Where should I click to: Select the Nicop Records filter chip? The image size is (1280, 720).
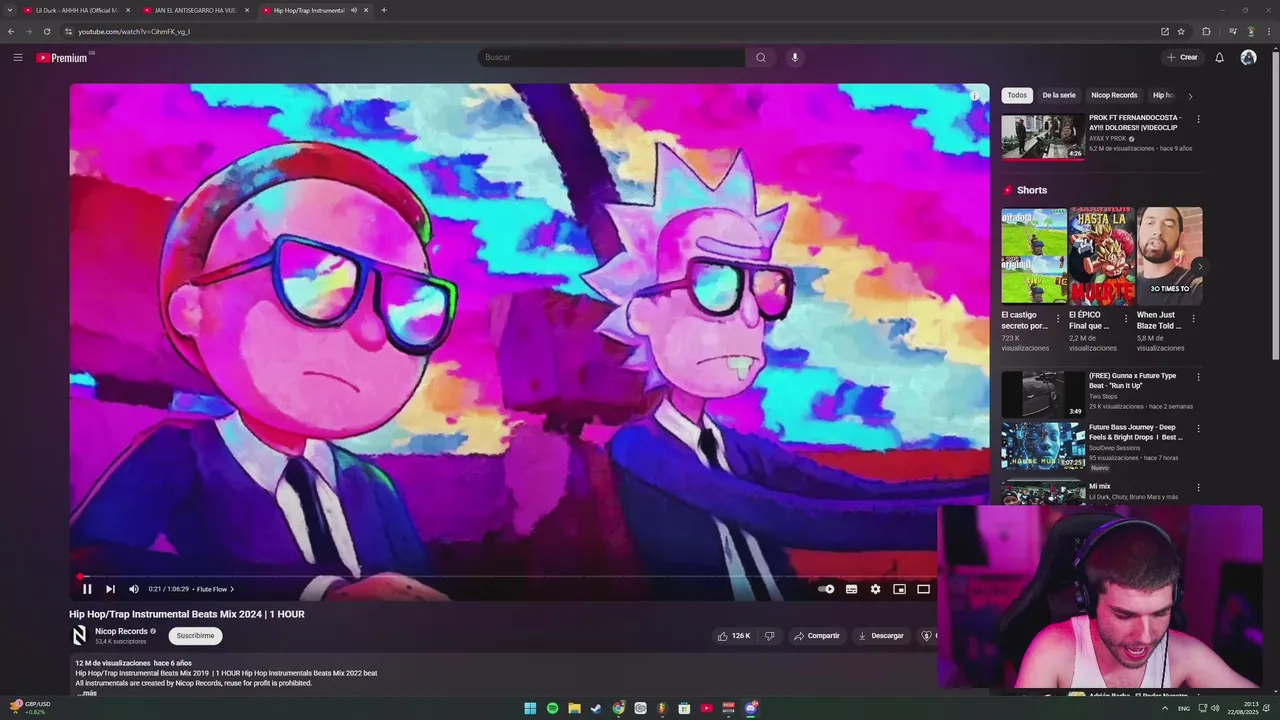coord(1114,95)
